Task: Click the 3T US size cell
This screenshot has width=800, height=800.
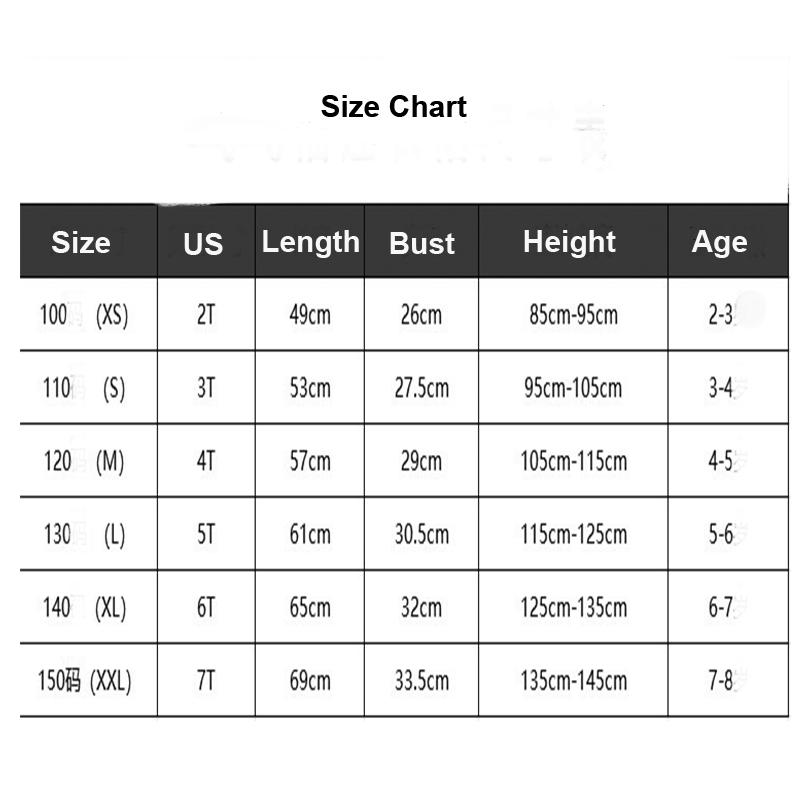Action: click(x=206, y=388)
